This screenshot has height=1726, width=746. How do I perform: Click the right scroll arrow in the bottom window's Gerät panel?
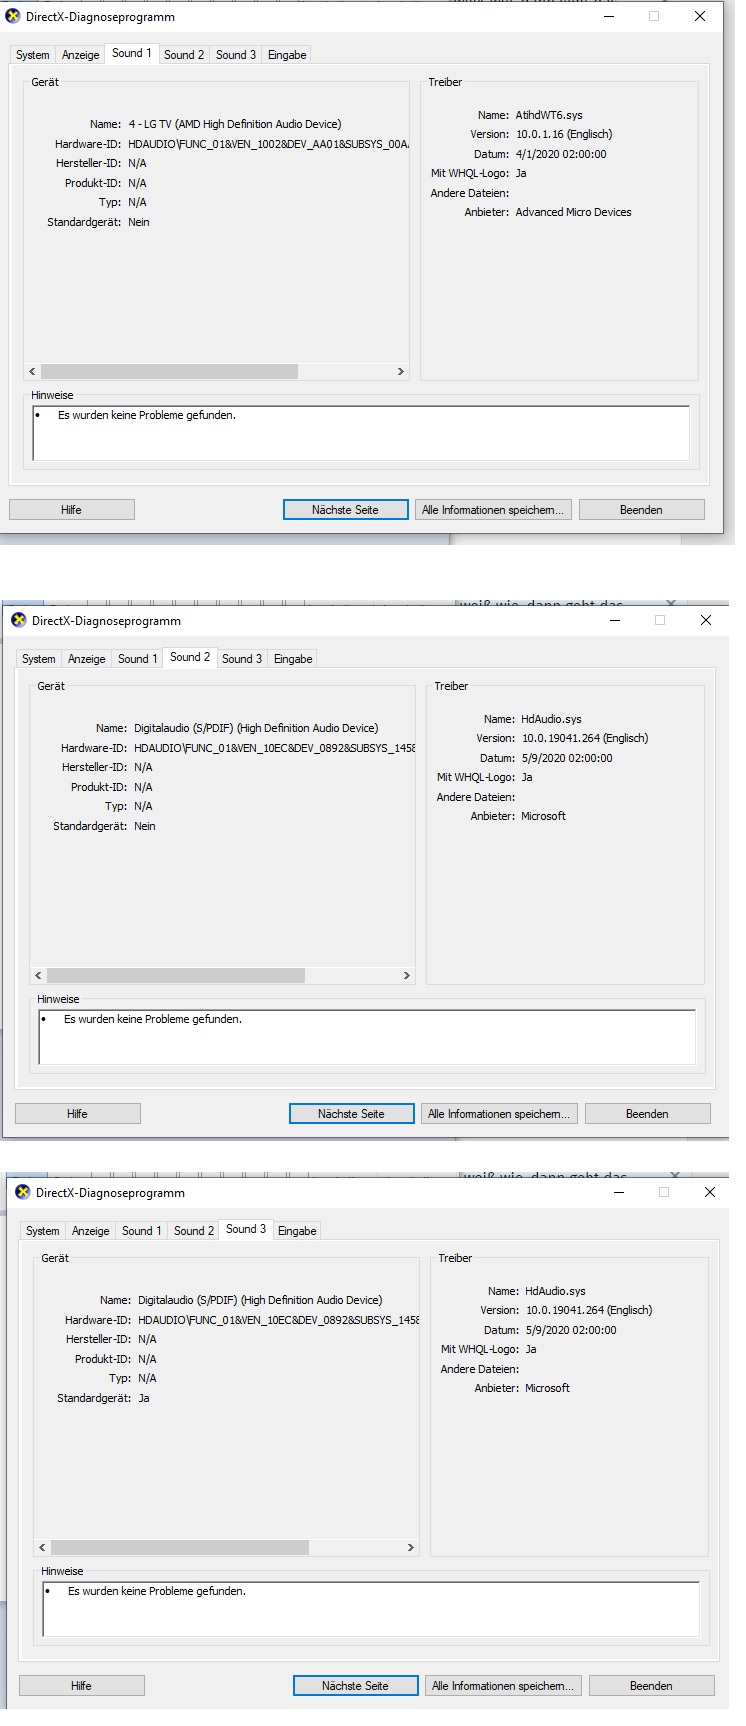coord(411,1548)
